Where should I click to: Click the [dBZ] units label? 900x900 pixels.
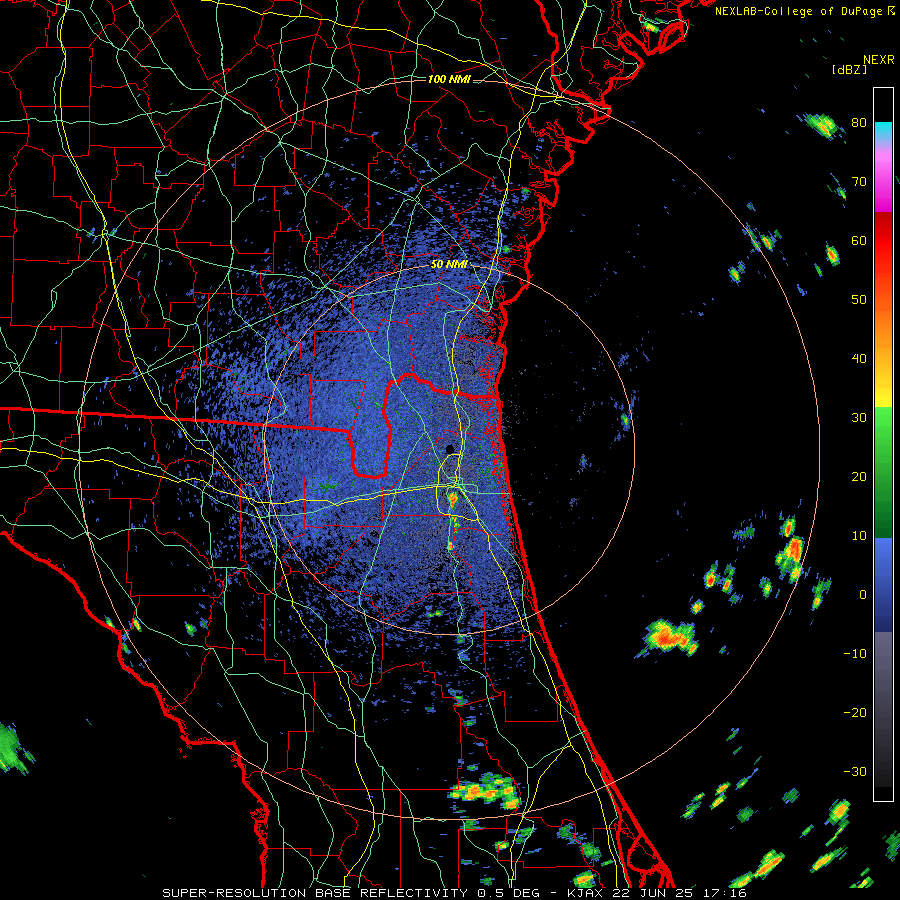tap(849, 69)
